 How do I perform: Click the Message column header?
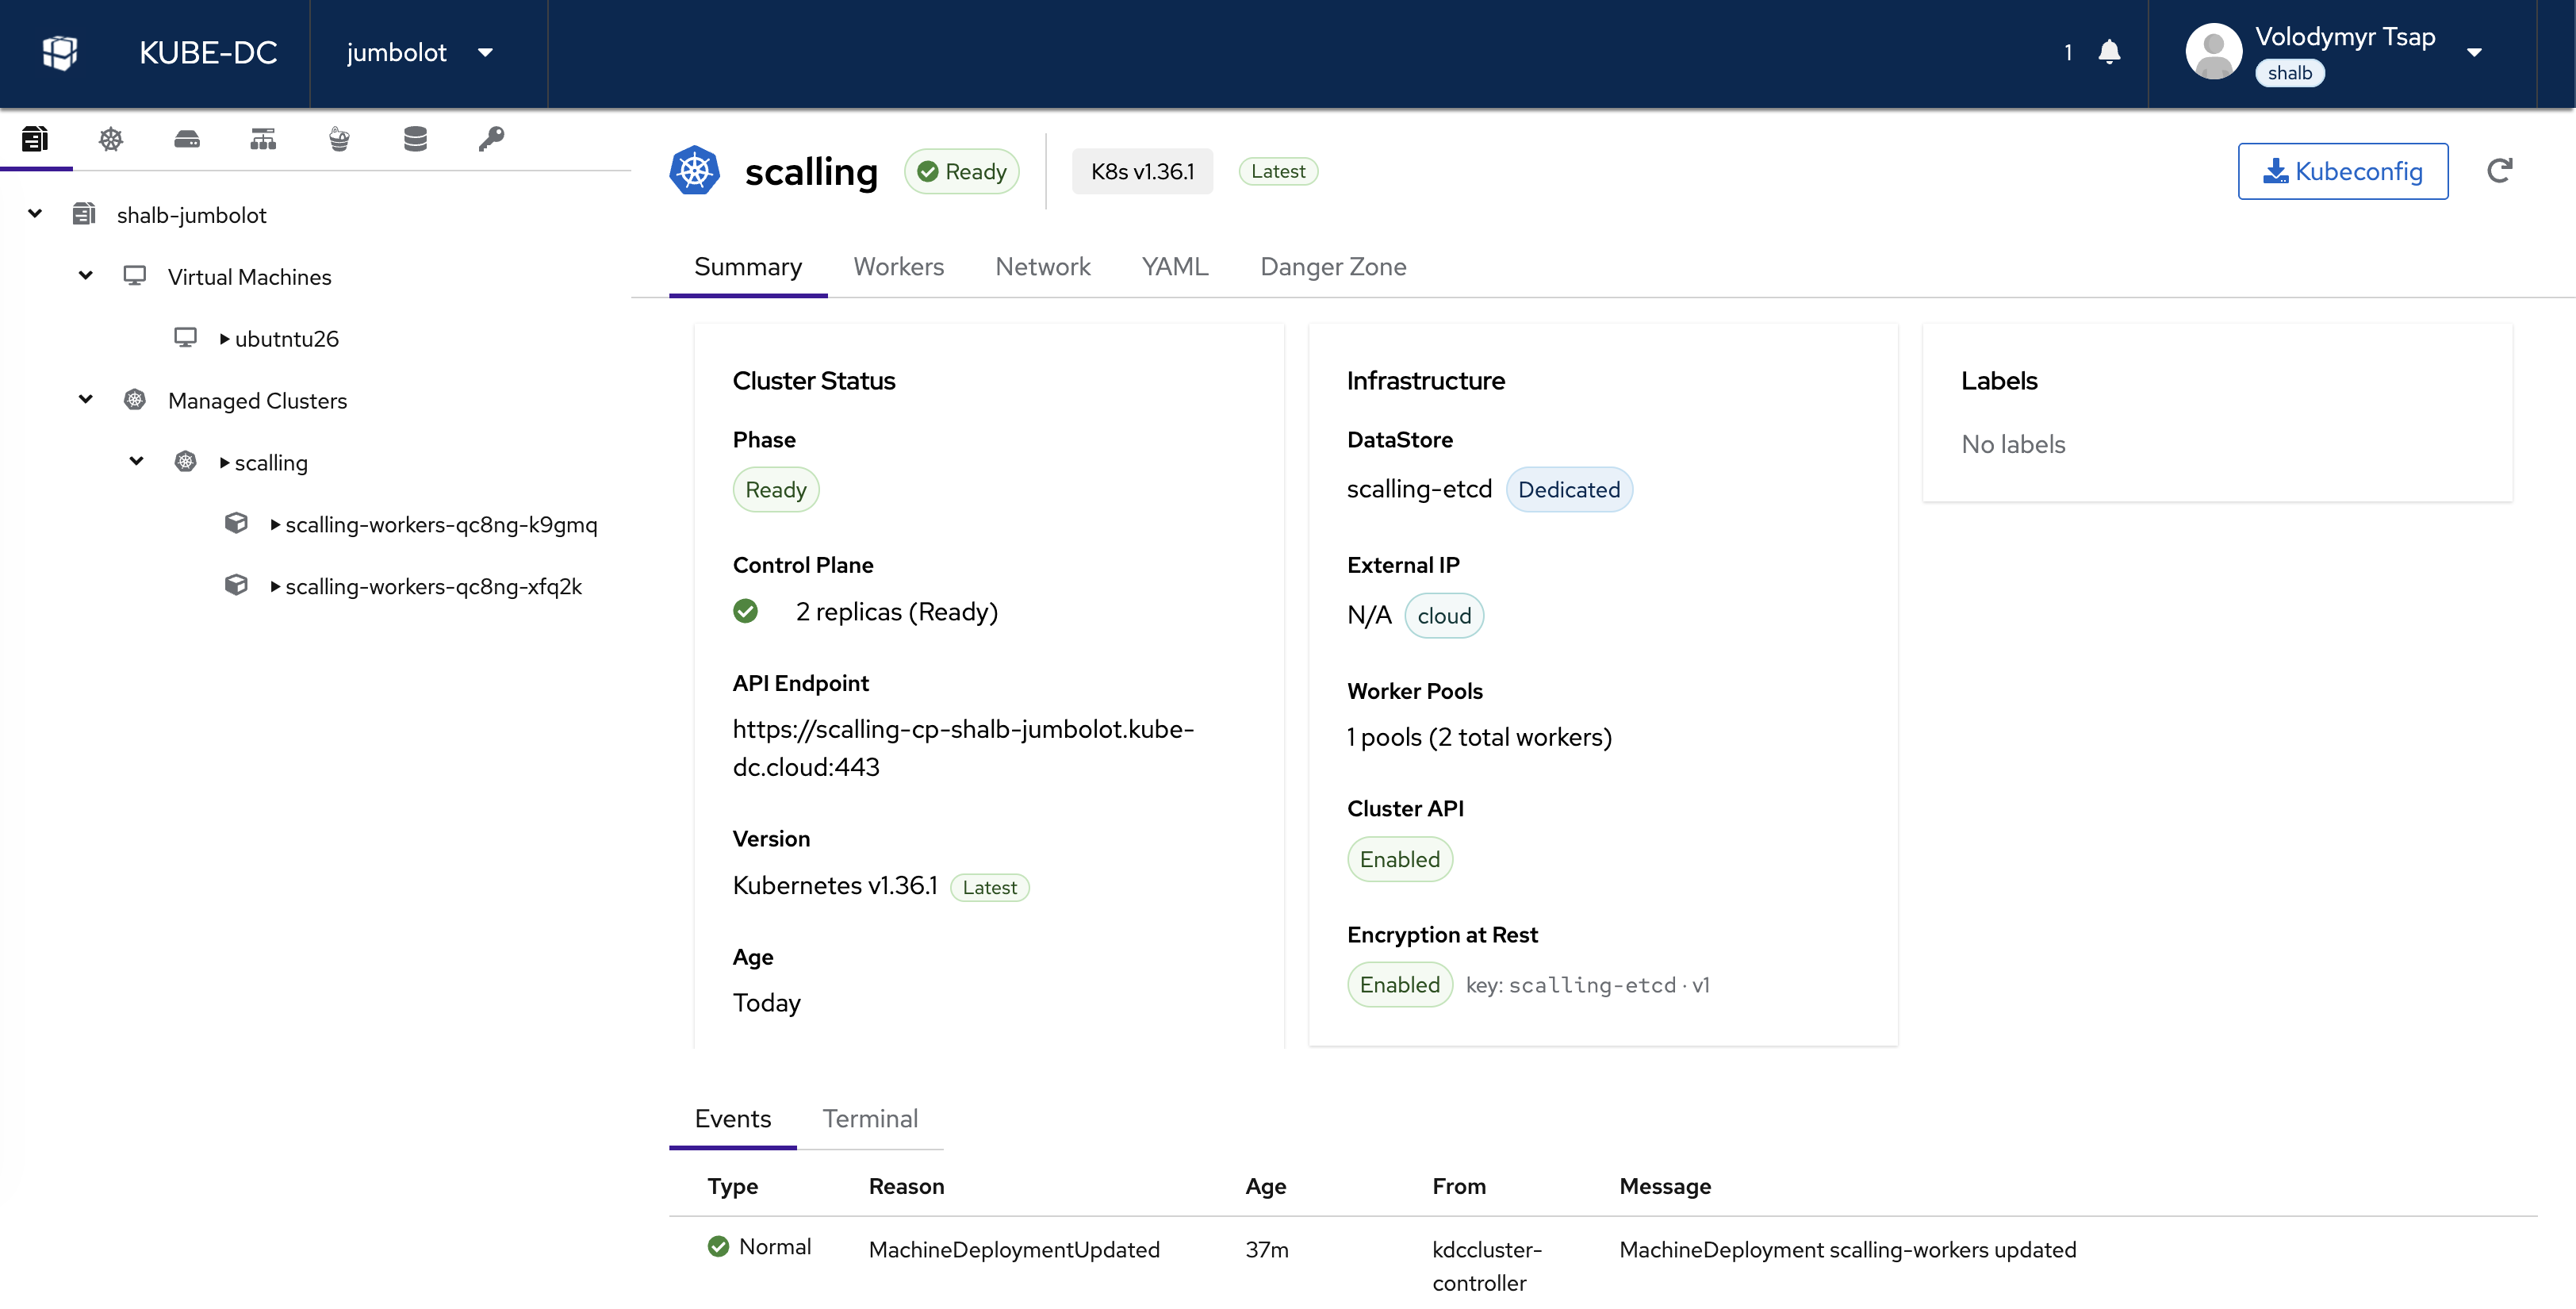tap(1665, 1186)
